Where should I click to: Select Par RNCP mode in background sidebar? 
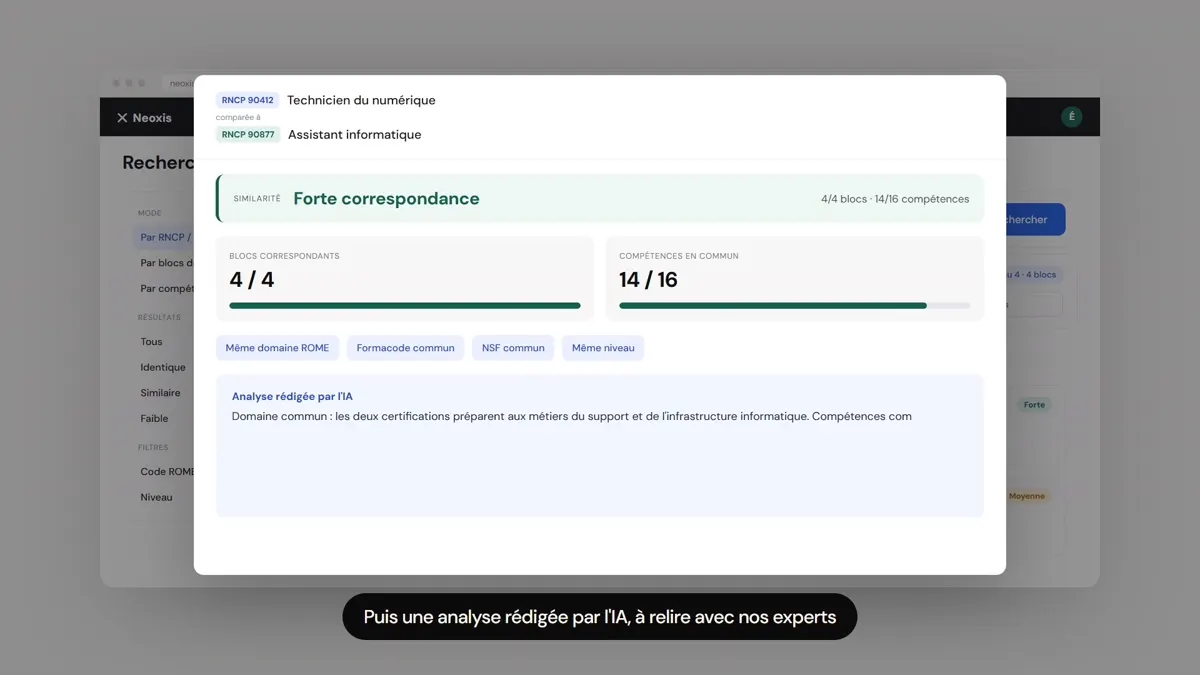[x=165, y=238]
